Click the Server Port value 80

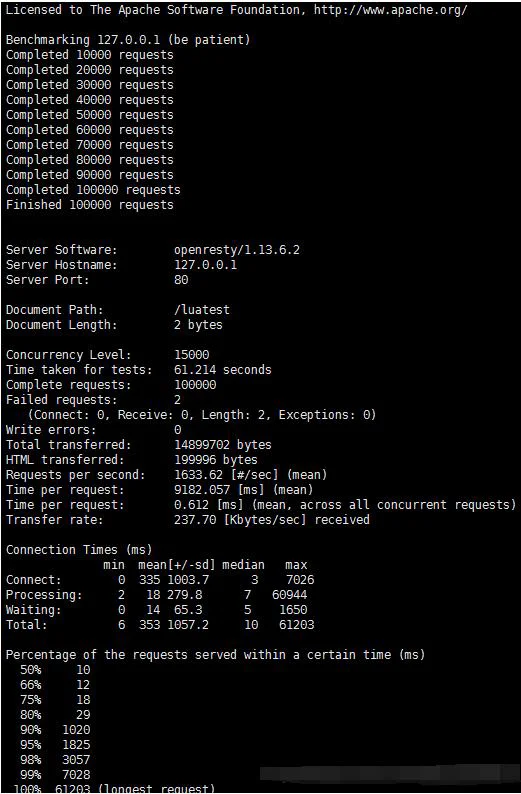click(181, 280)
